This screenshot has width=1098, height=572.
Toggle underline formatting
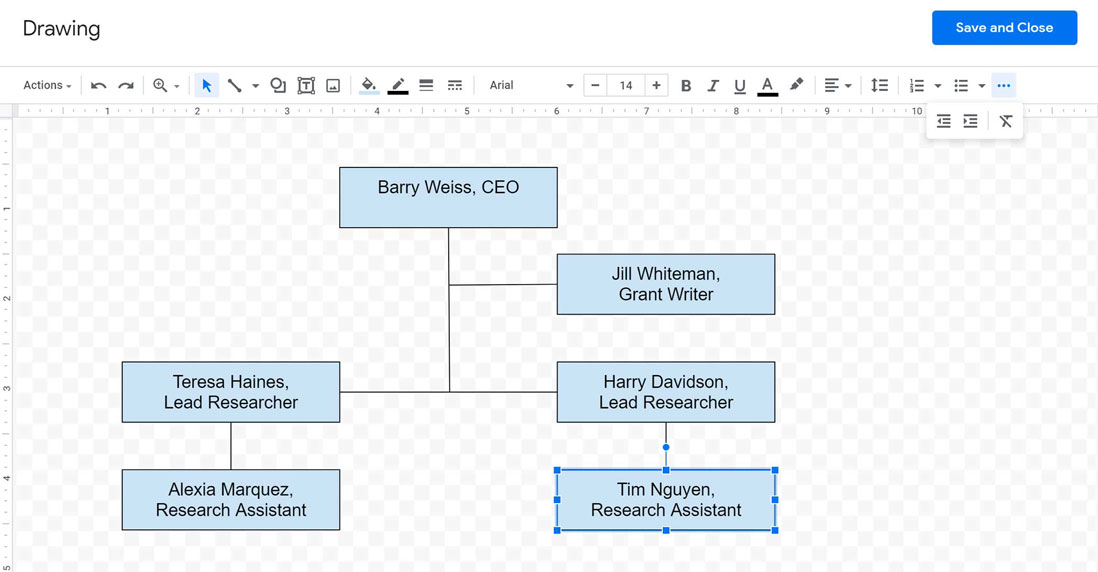[739, 86]
